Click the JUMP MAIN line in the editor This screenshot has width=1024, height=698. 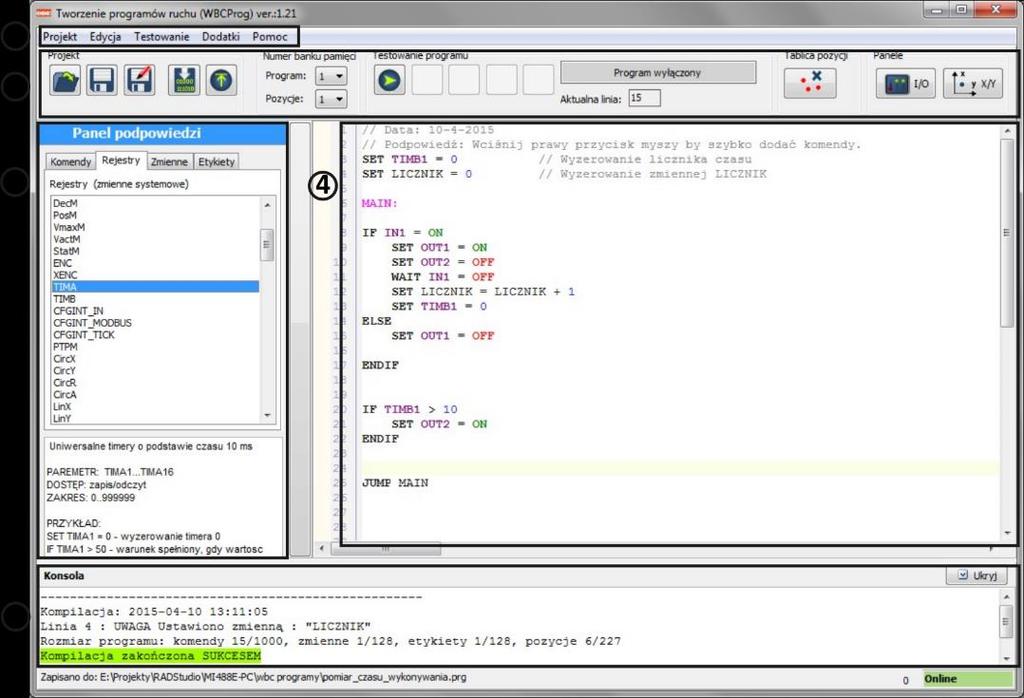395,483
